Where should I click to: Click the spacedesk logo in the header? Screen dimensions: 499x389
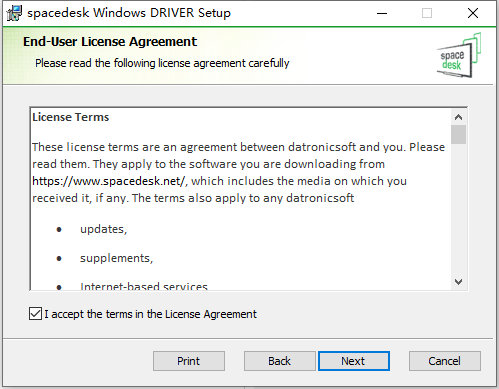[x=459, y=55]
